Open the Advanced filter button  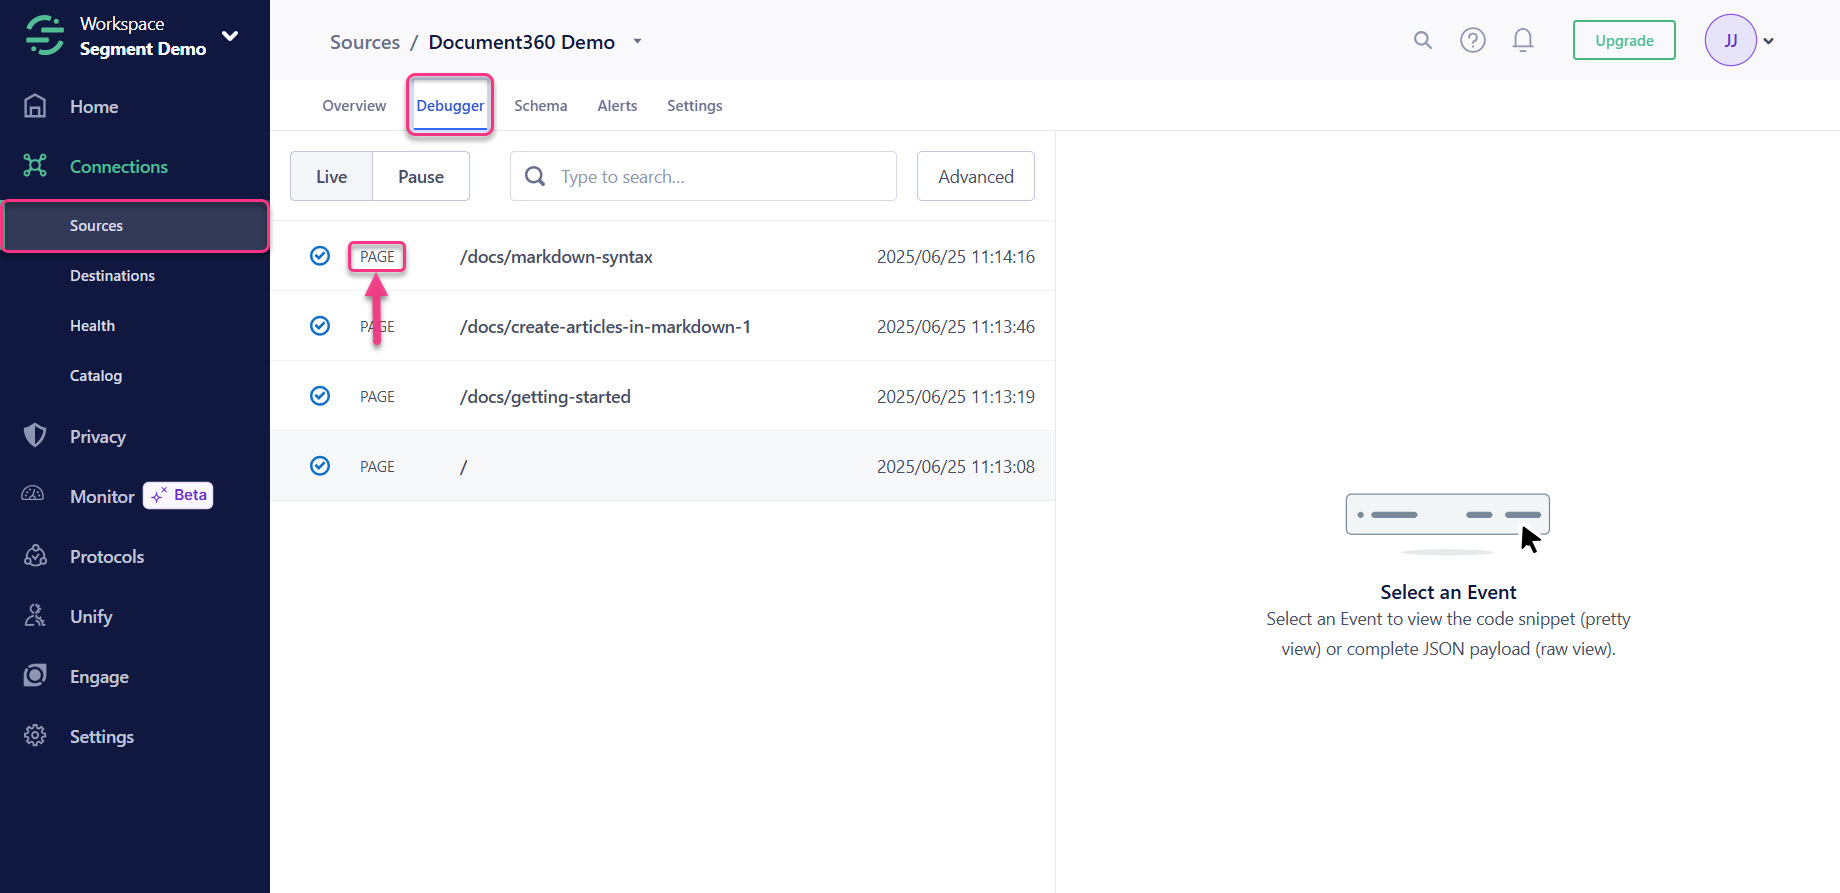(976, 176)
